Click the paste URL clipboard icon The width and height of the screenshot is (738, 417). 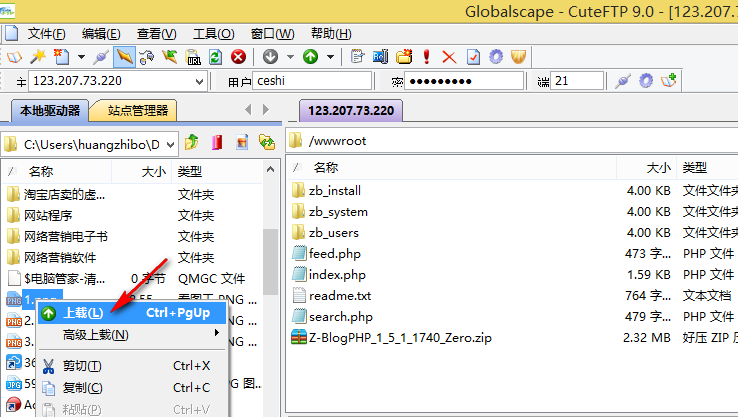pos(193,57)
